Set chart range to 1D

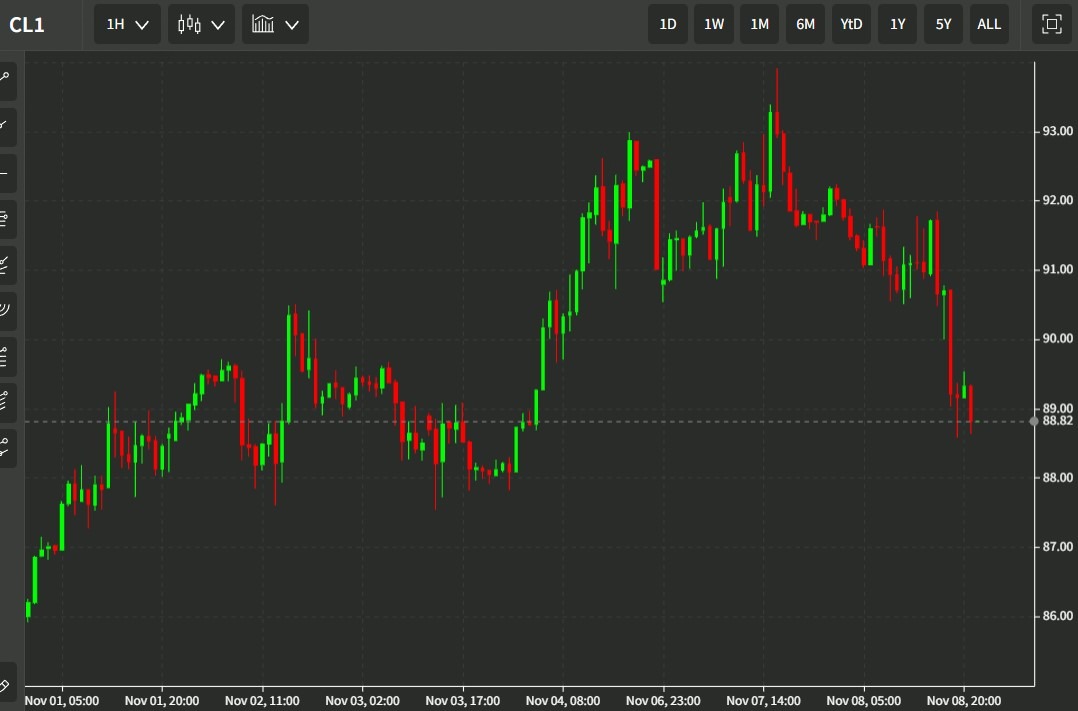point(668,24)
